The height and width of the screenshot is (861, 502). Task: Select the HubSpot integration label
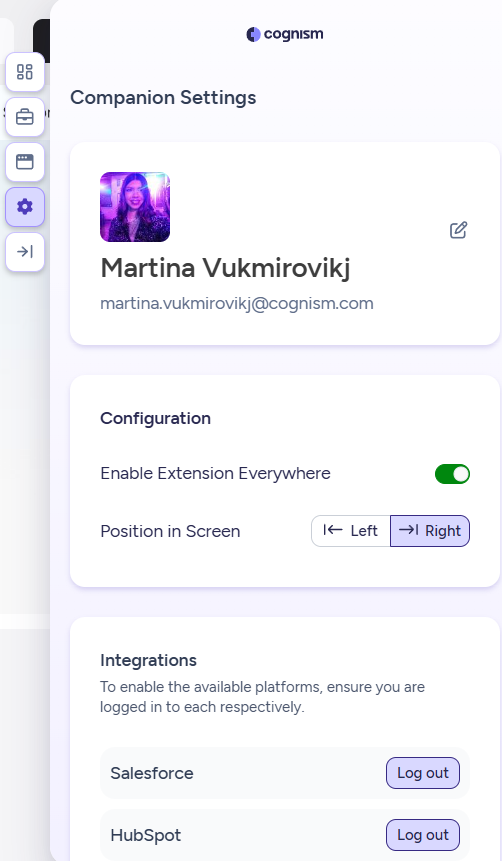click(x=146, y=835)
